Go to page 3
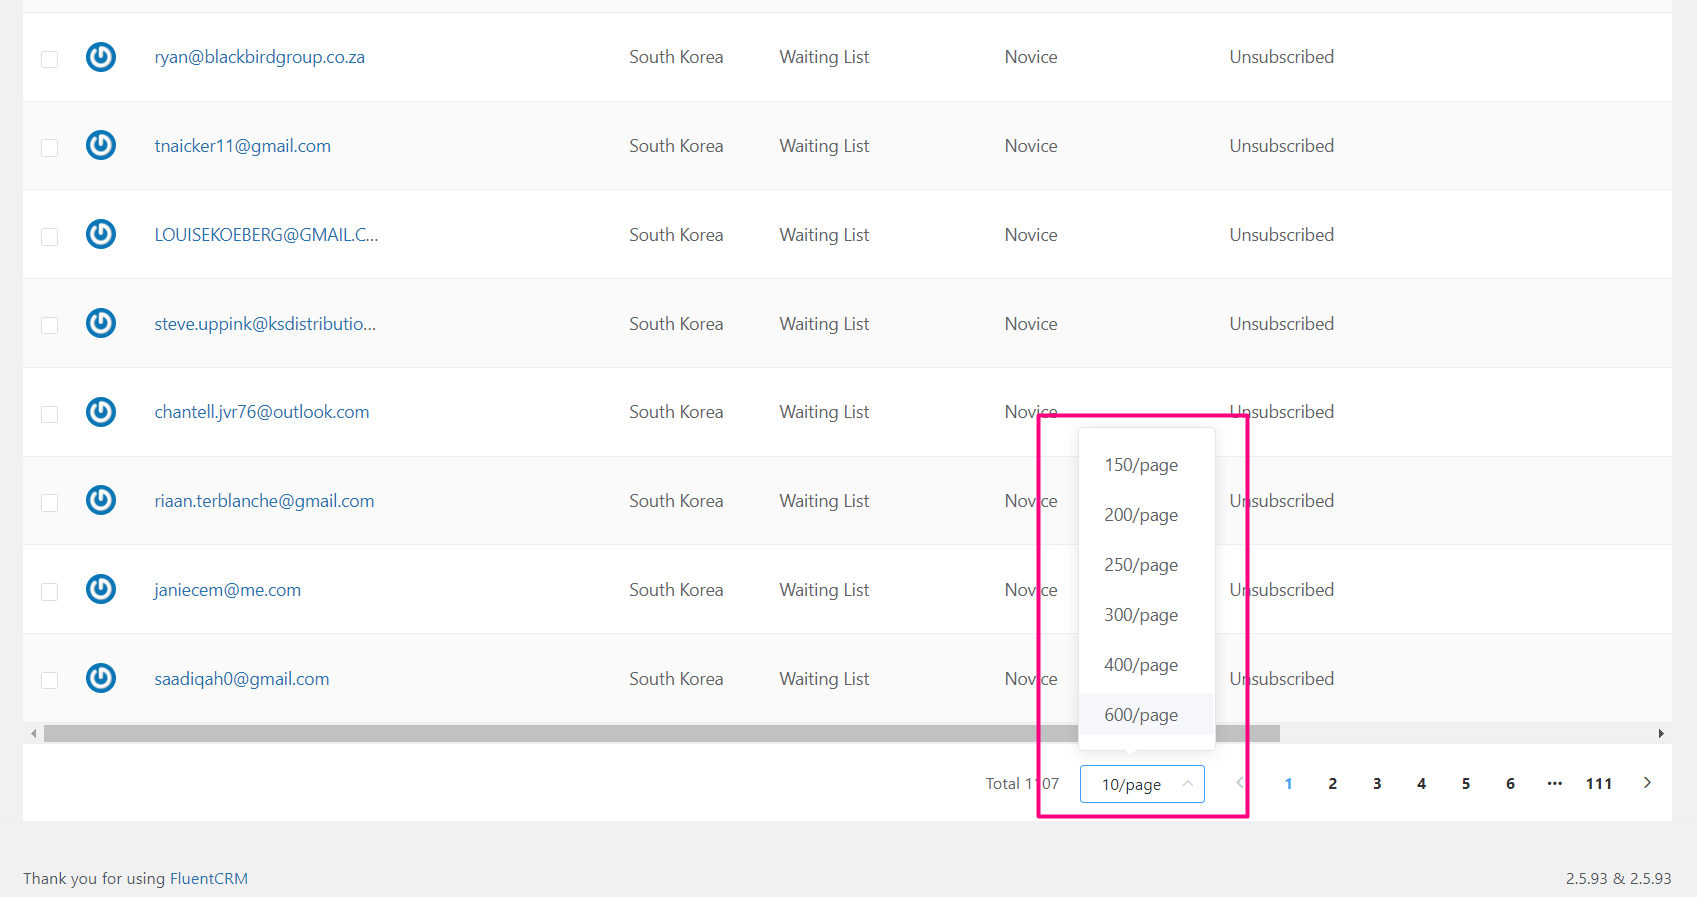 point(1377,784)
